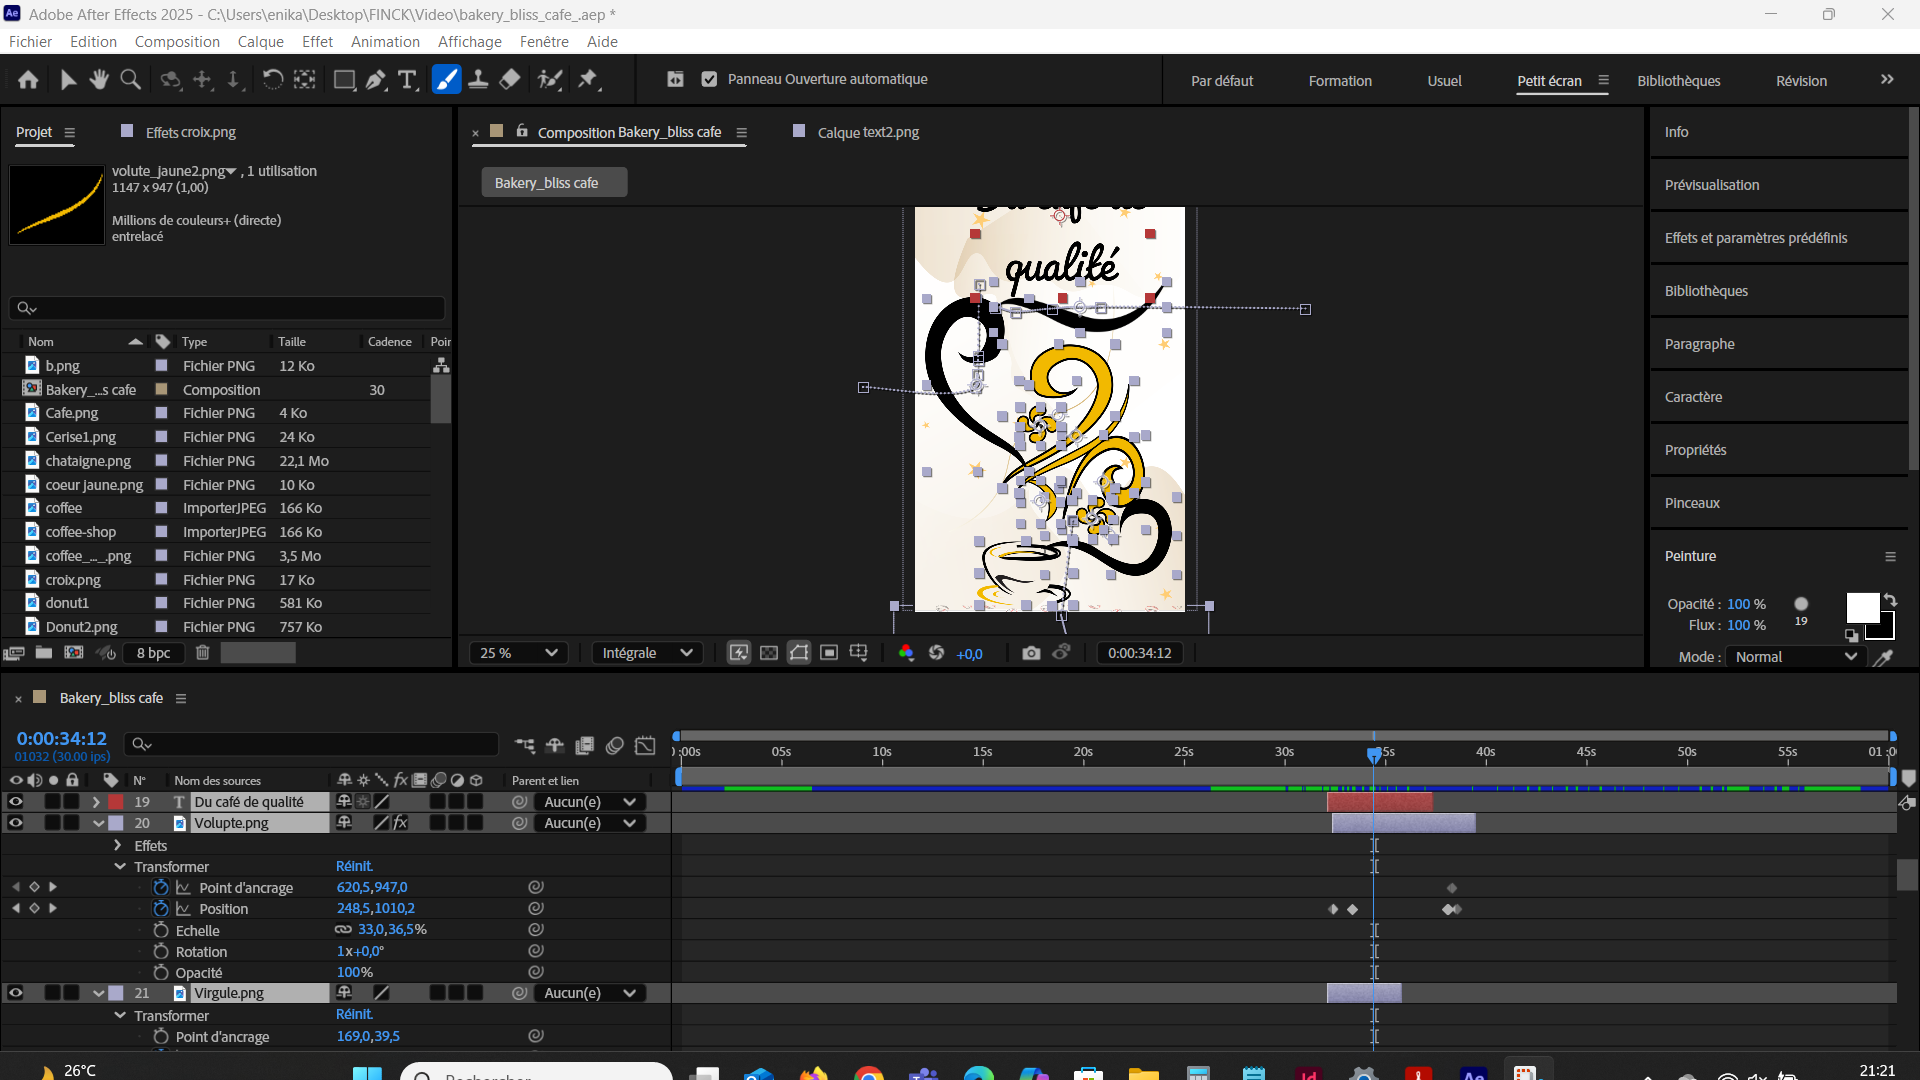Open the Composition menu
The image size is (1920, 1080).
(x=177, y=42)
